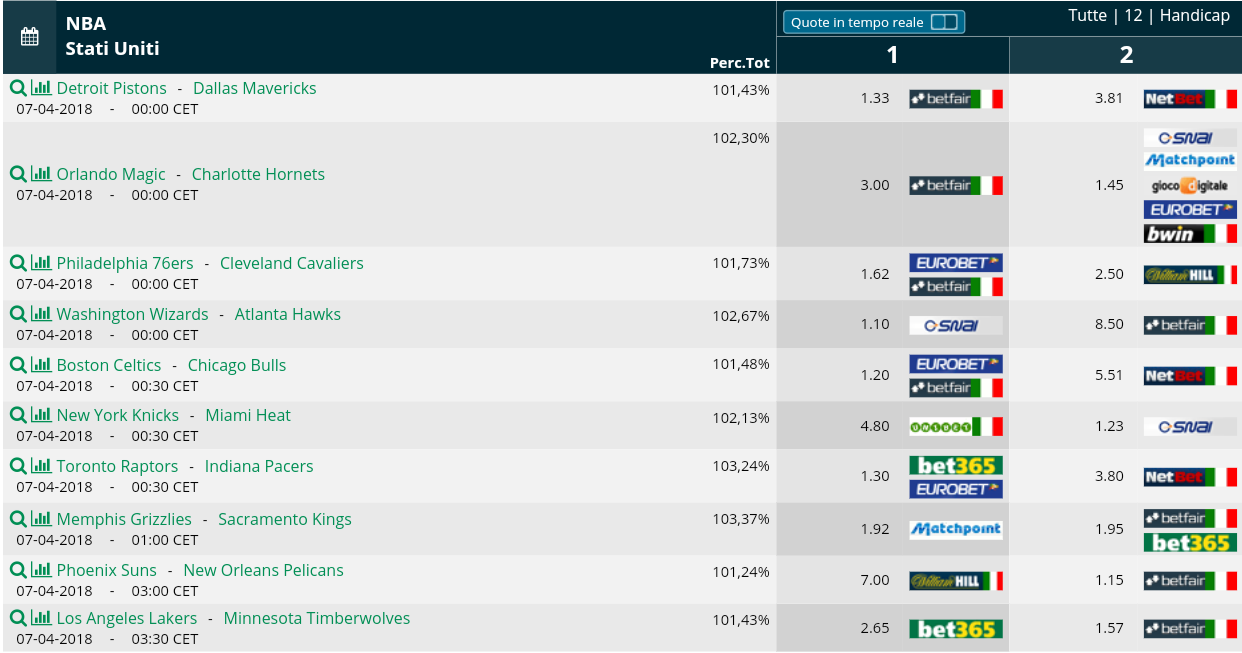1242x653 pixels.
Task: Open stats chart icon for Phoenix Suns
Action: tap(41, 570)
